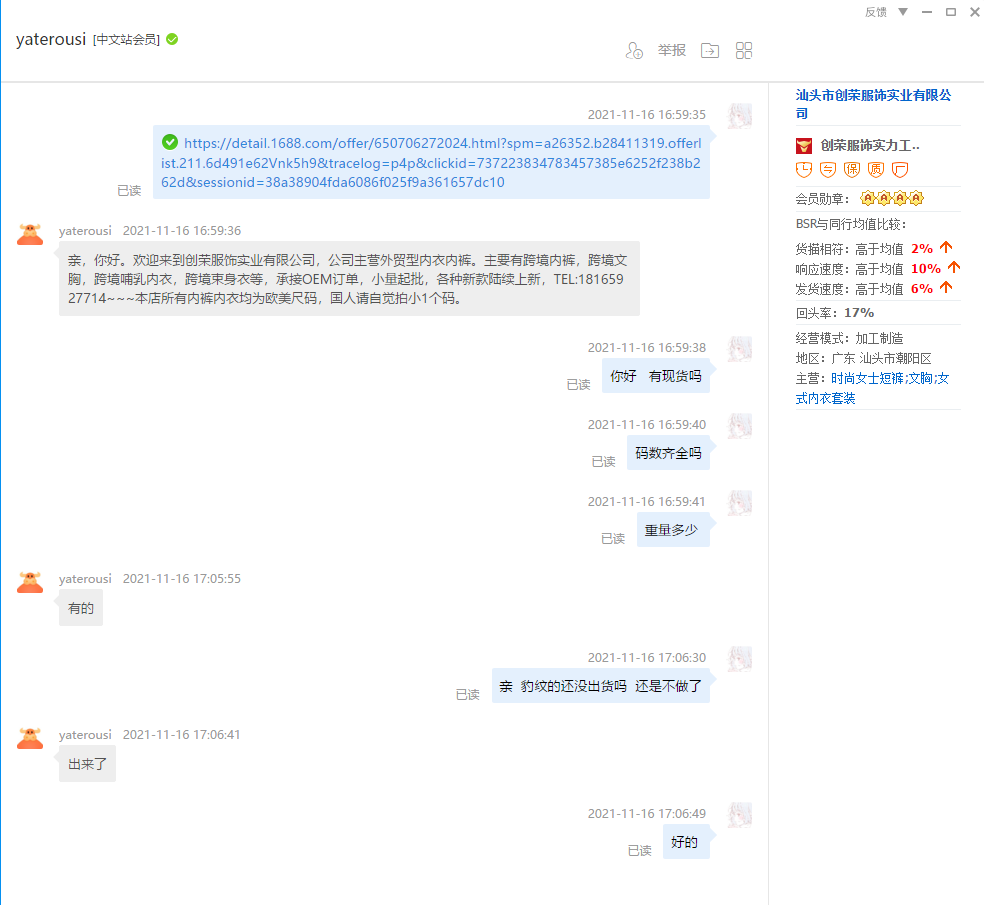Image resolution: width=984 pixels, height=905 pixels.
Task: Click the 保 guarantee shield badge
Action: pyautogui.click(x=851, y=169)
